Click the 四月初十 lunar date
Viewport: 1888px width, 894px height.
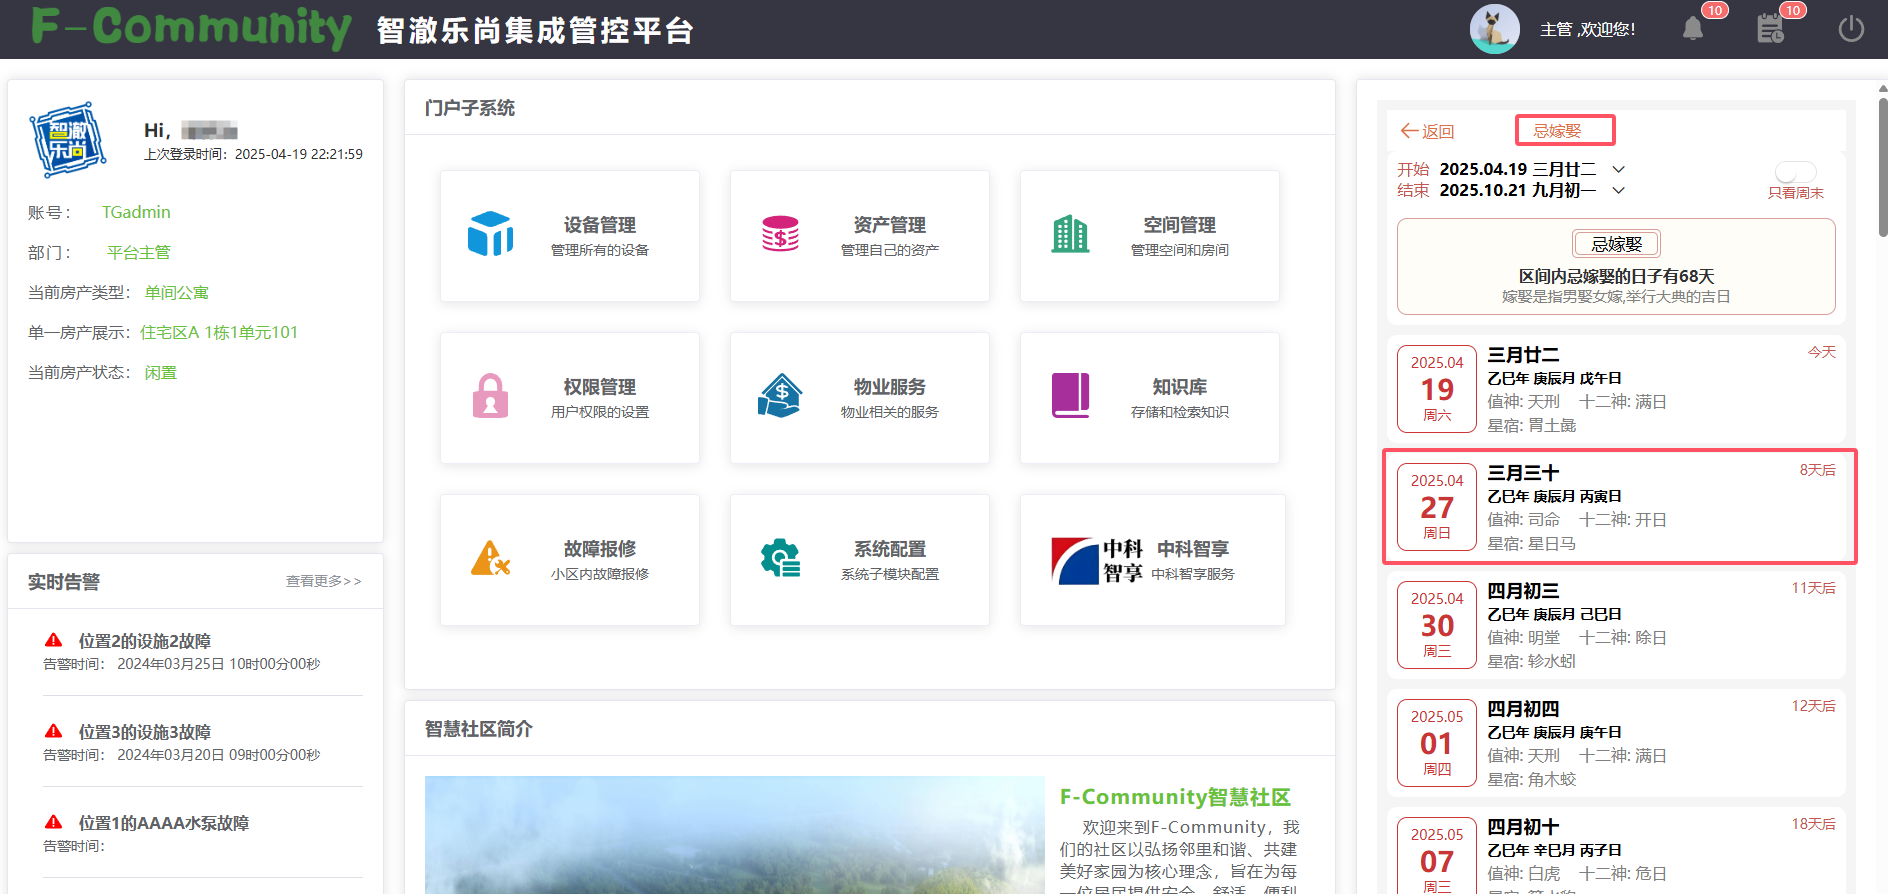[1523, 827]
